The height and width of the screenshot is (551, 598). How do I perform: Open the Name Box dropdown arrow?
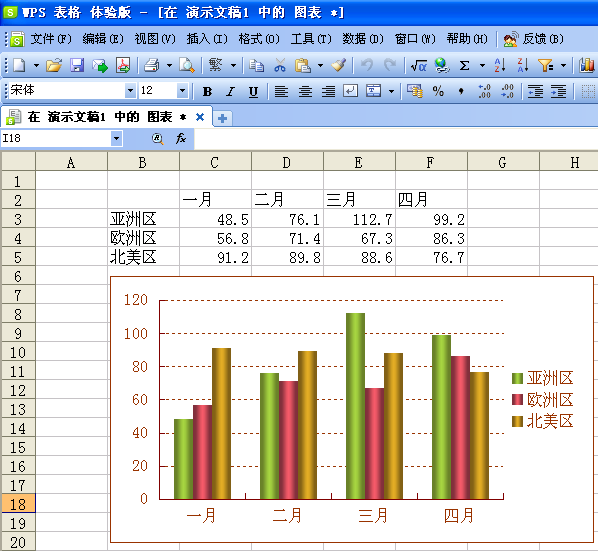(116, 138)
